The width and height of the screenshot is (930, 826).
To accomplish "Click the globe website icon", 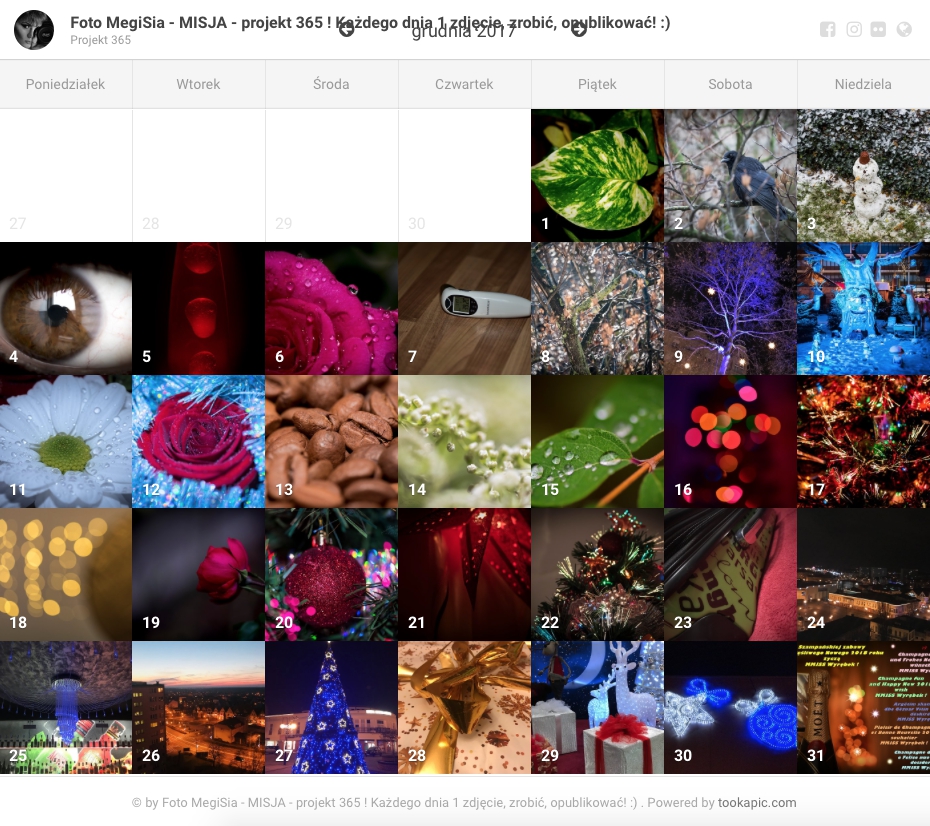I will [x=904, y=30].
